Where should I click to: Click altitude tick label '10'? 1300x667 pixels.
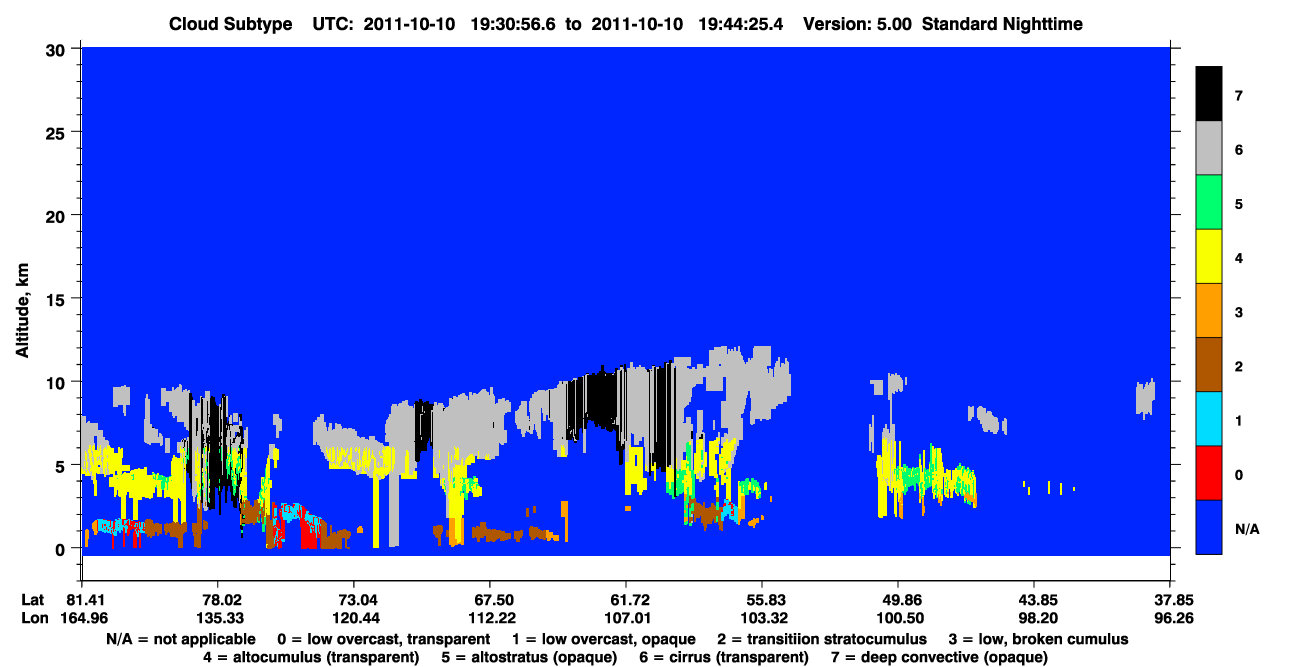[58, 382]
